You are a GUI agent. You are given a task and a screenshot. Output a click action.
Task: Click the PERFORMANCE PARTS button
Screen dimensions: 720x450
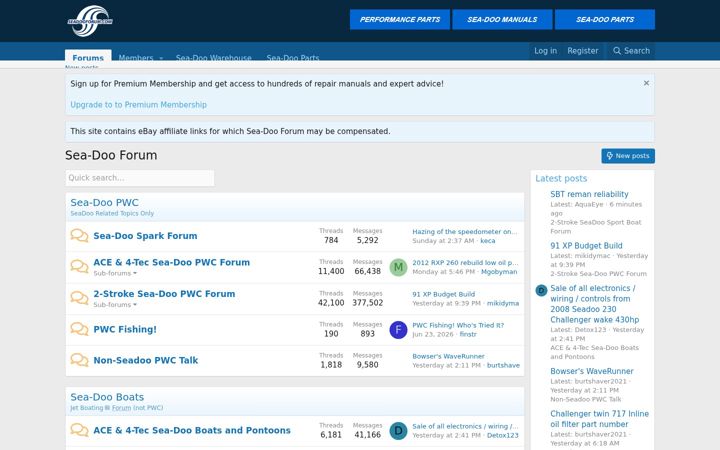tap(399, 19)
